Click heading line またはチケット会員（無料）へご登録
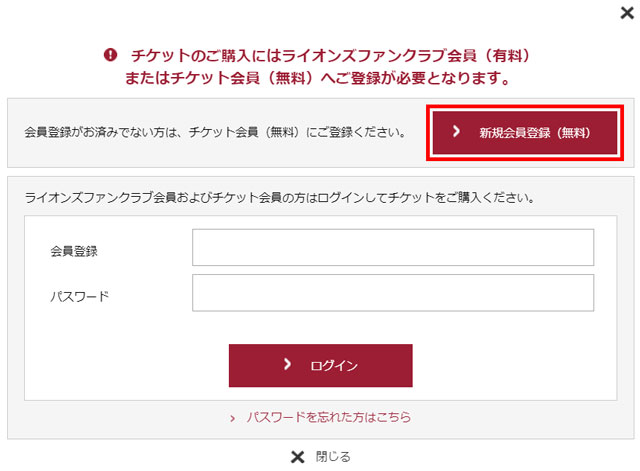This screenshot has height=471, width=640. tap(319, 78)
